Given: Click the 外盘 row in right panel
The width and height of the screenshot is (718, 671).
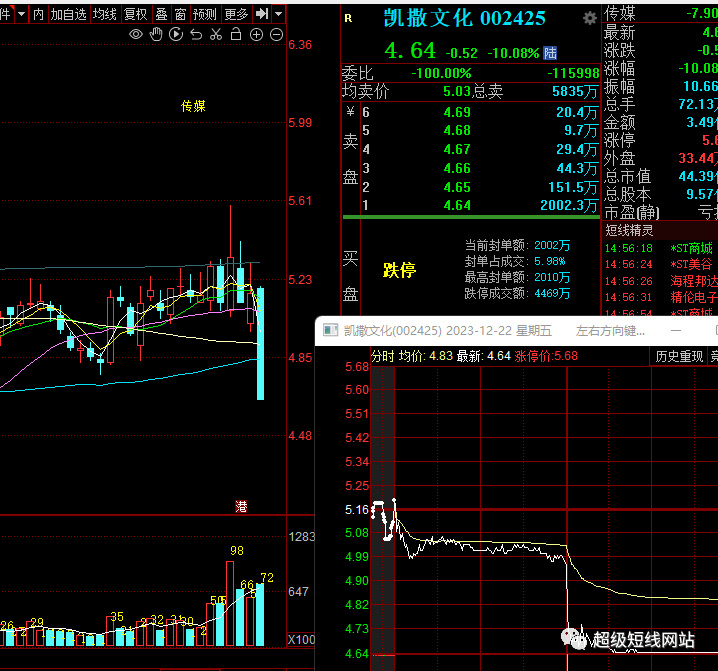Looking at the screenshot, I should pos(660,158).
